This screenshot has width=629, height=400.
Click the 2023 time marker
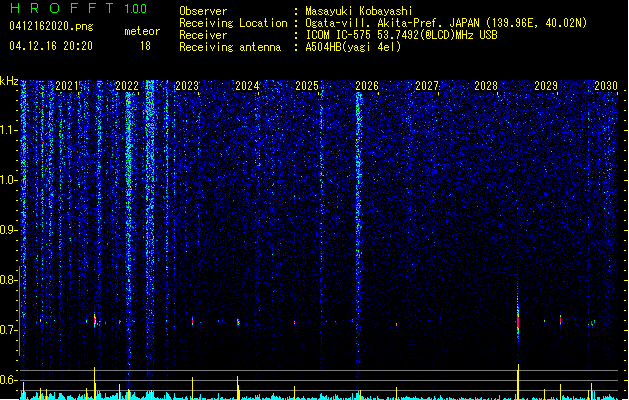tap(187, 86)
